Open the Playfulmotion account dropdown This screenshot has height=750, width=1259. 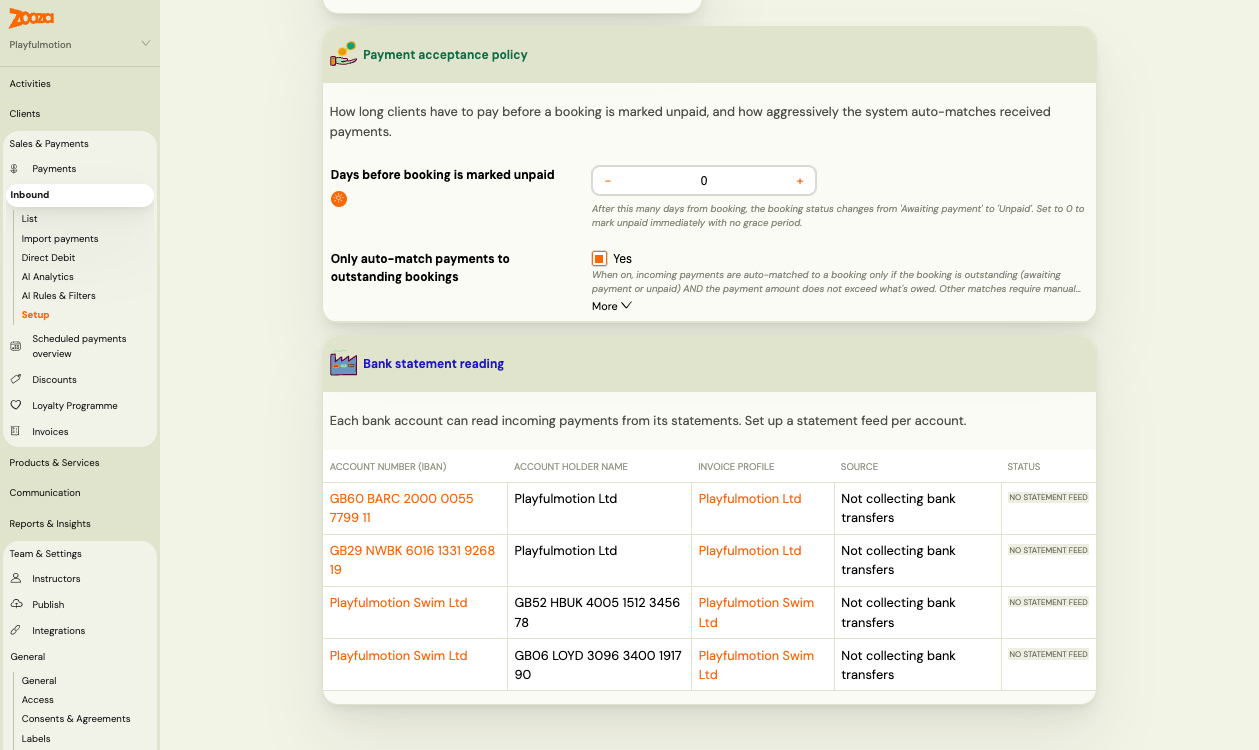(80, 44)
